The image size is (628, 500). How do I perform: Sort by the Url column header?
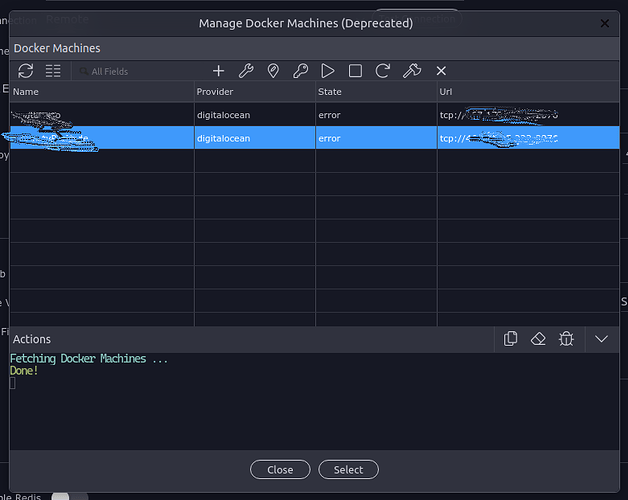(528, 92)
